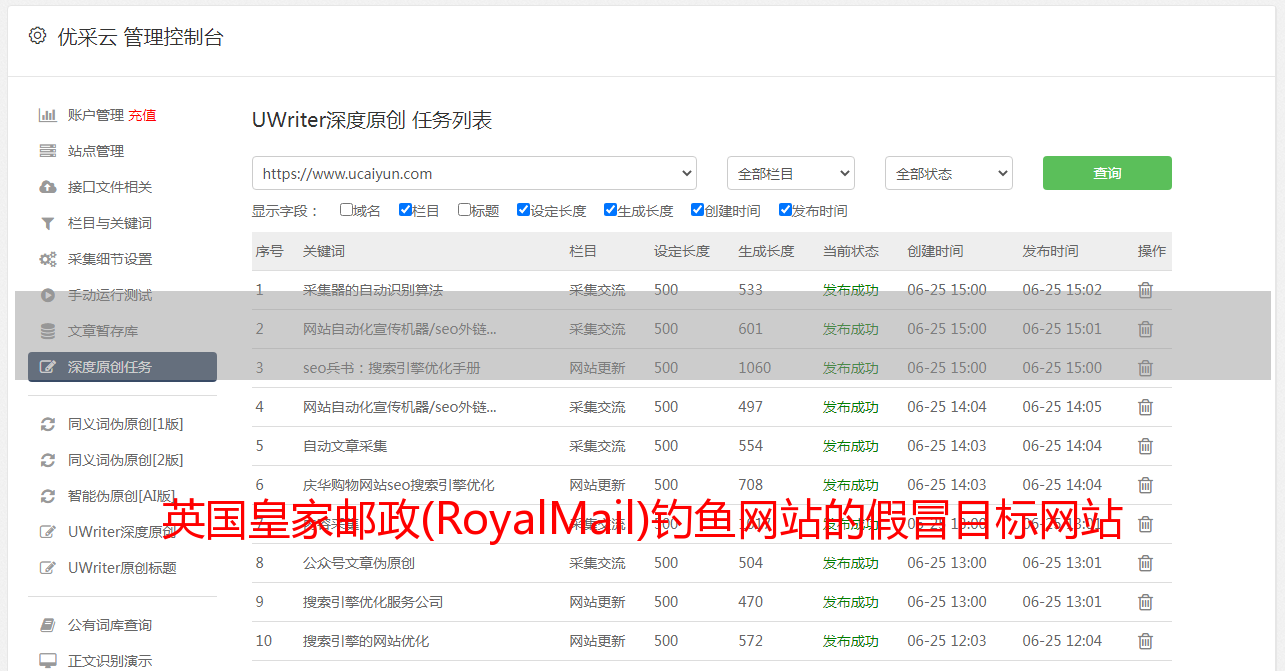Click the refresh icon for 同义词伪原创[2版]
Viewport: 1285px width, 671px height.
pyautogui.click(x=47, y=460)
